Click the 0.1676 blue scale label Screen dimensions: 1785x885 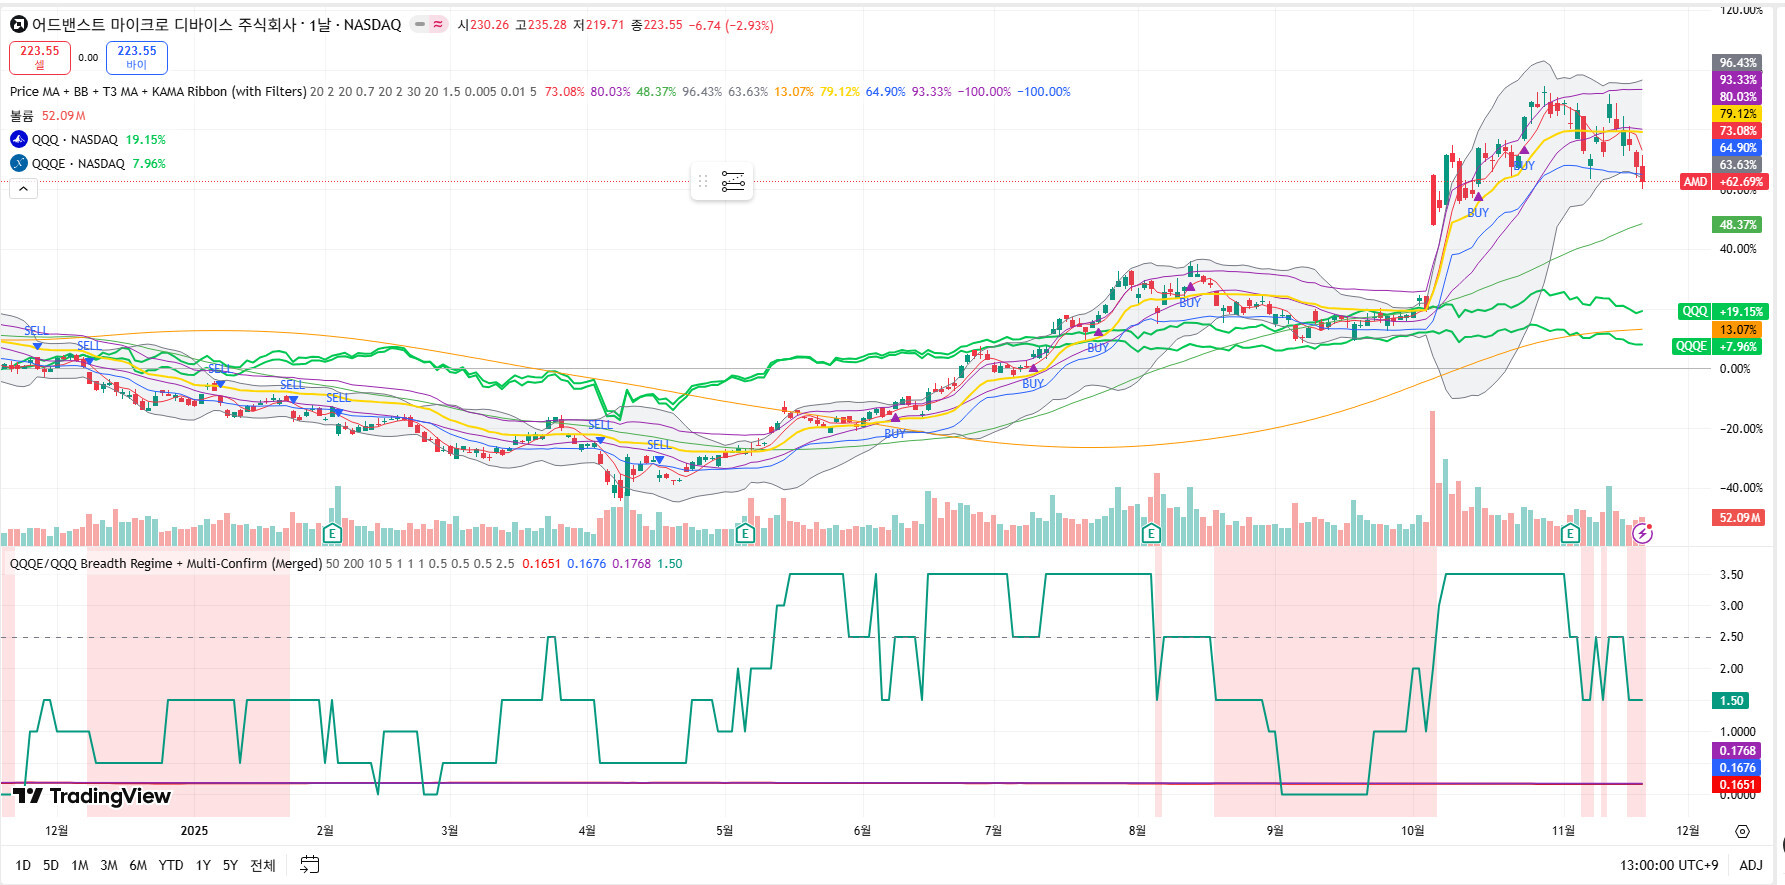(1737, 768)
